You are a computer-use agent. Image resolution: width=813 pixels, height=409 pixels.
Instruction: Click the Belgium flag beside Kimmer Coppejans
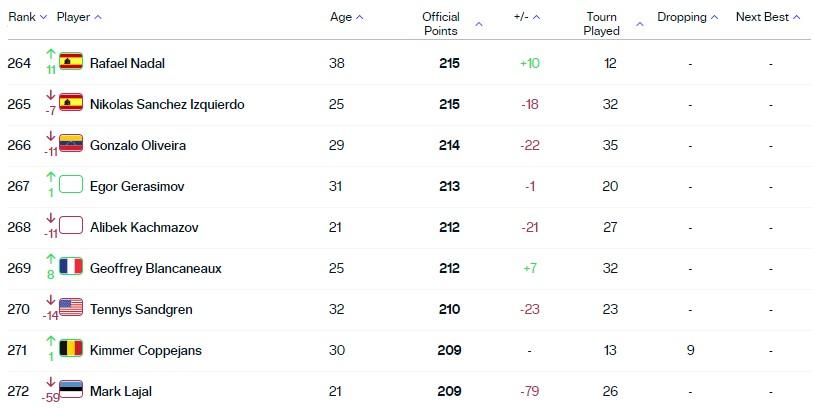[71, 348]
